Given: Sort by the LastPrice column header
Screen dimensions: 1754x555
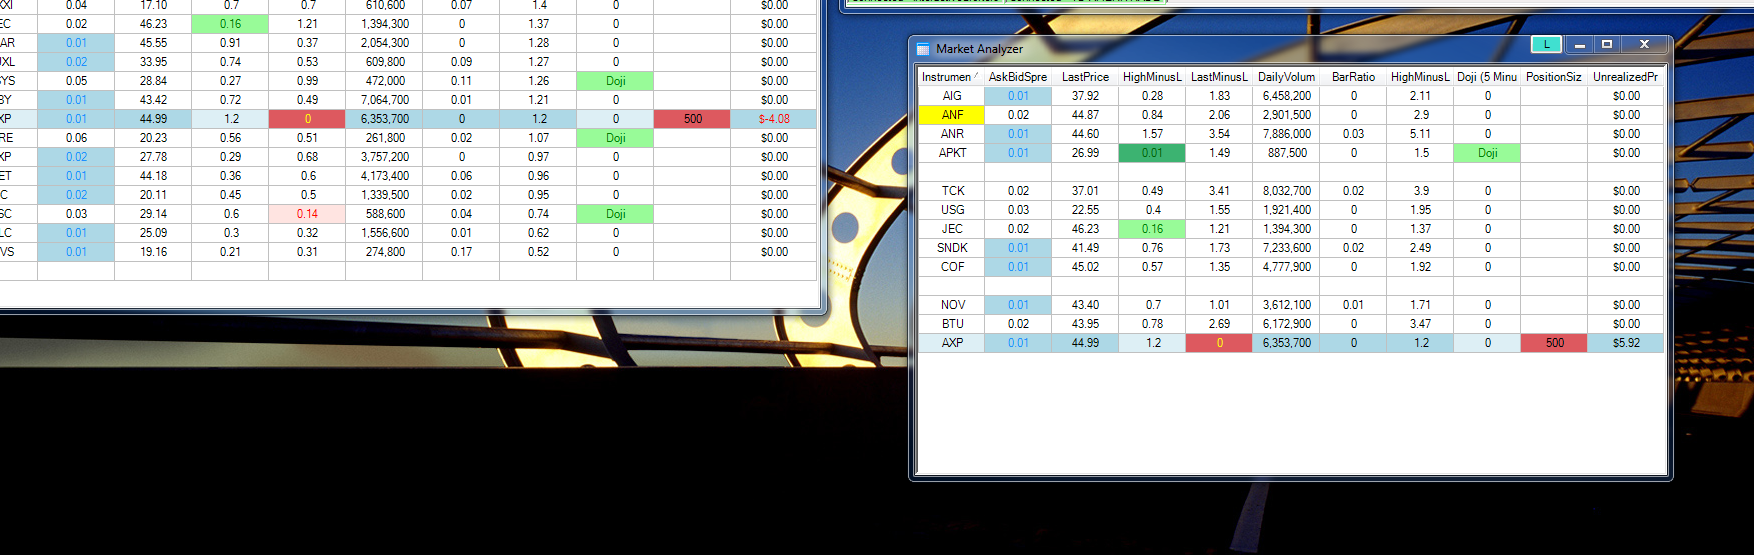Looking at the screenshot, I should click(1085, 77).
